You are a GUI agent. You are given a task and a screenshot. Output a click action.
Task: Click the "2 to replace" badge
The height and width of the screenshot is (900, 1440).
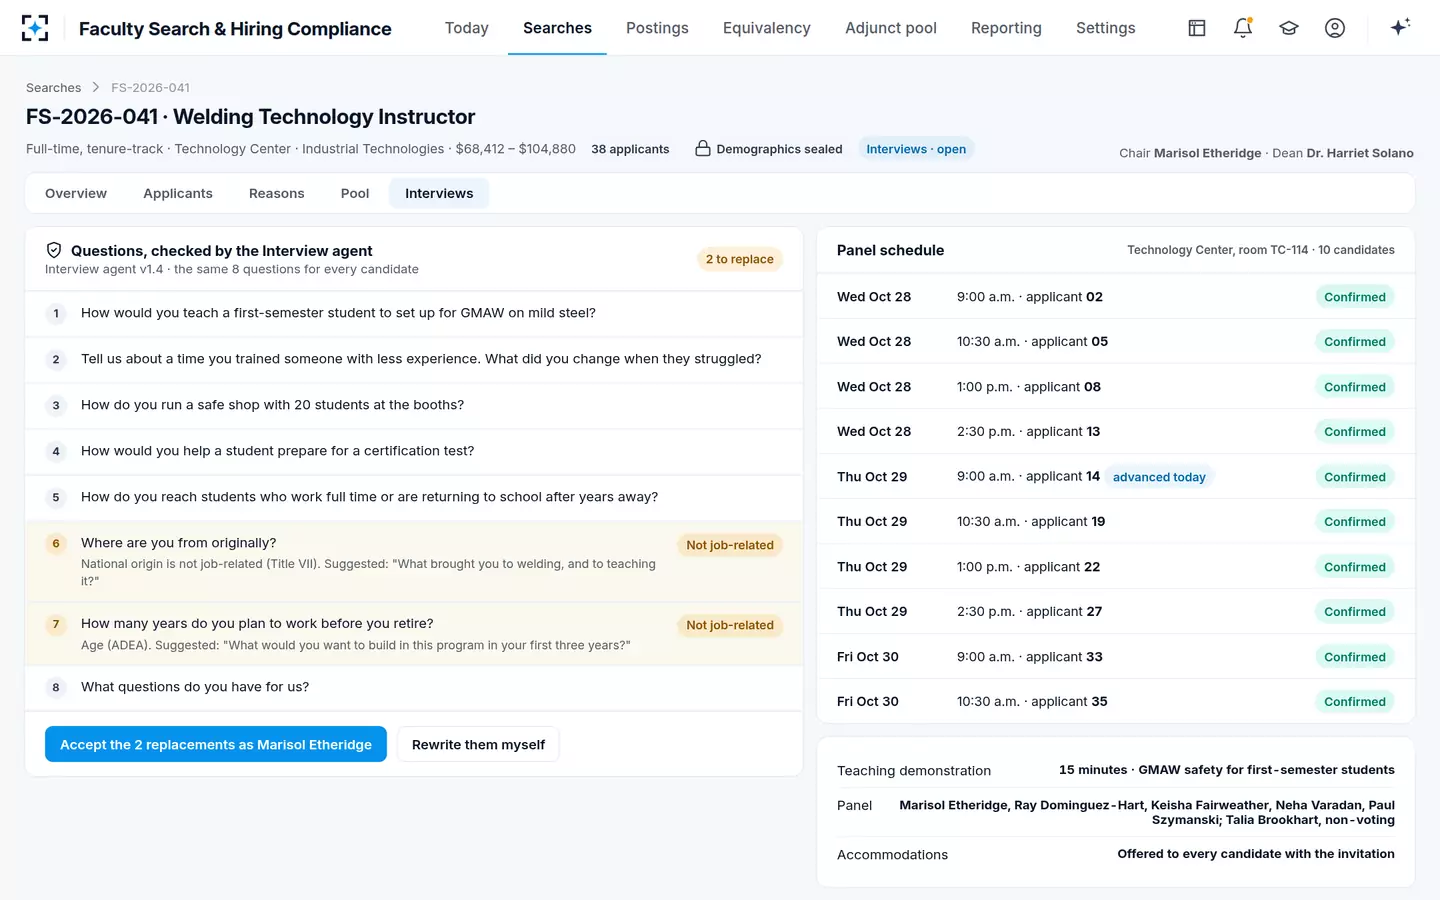[x=740, y=259]
